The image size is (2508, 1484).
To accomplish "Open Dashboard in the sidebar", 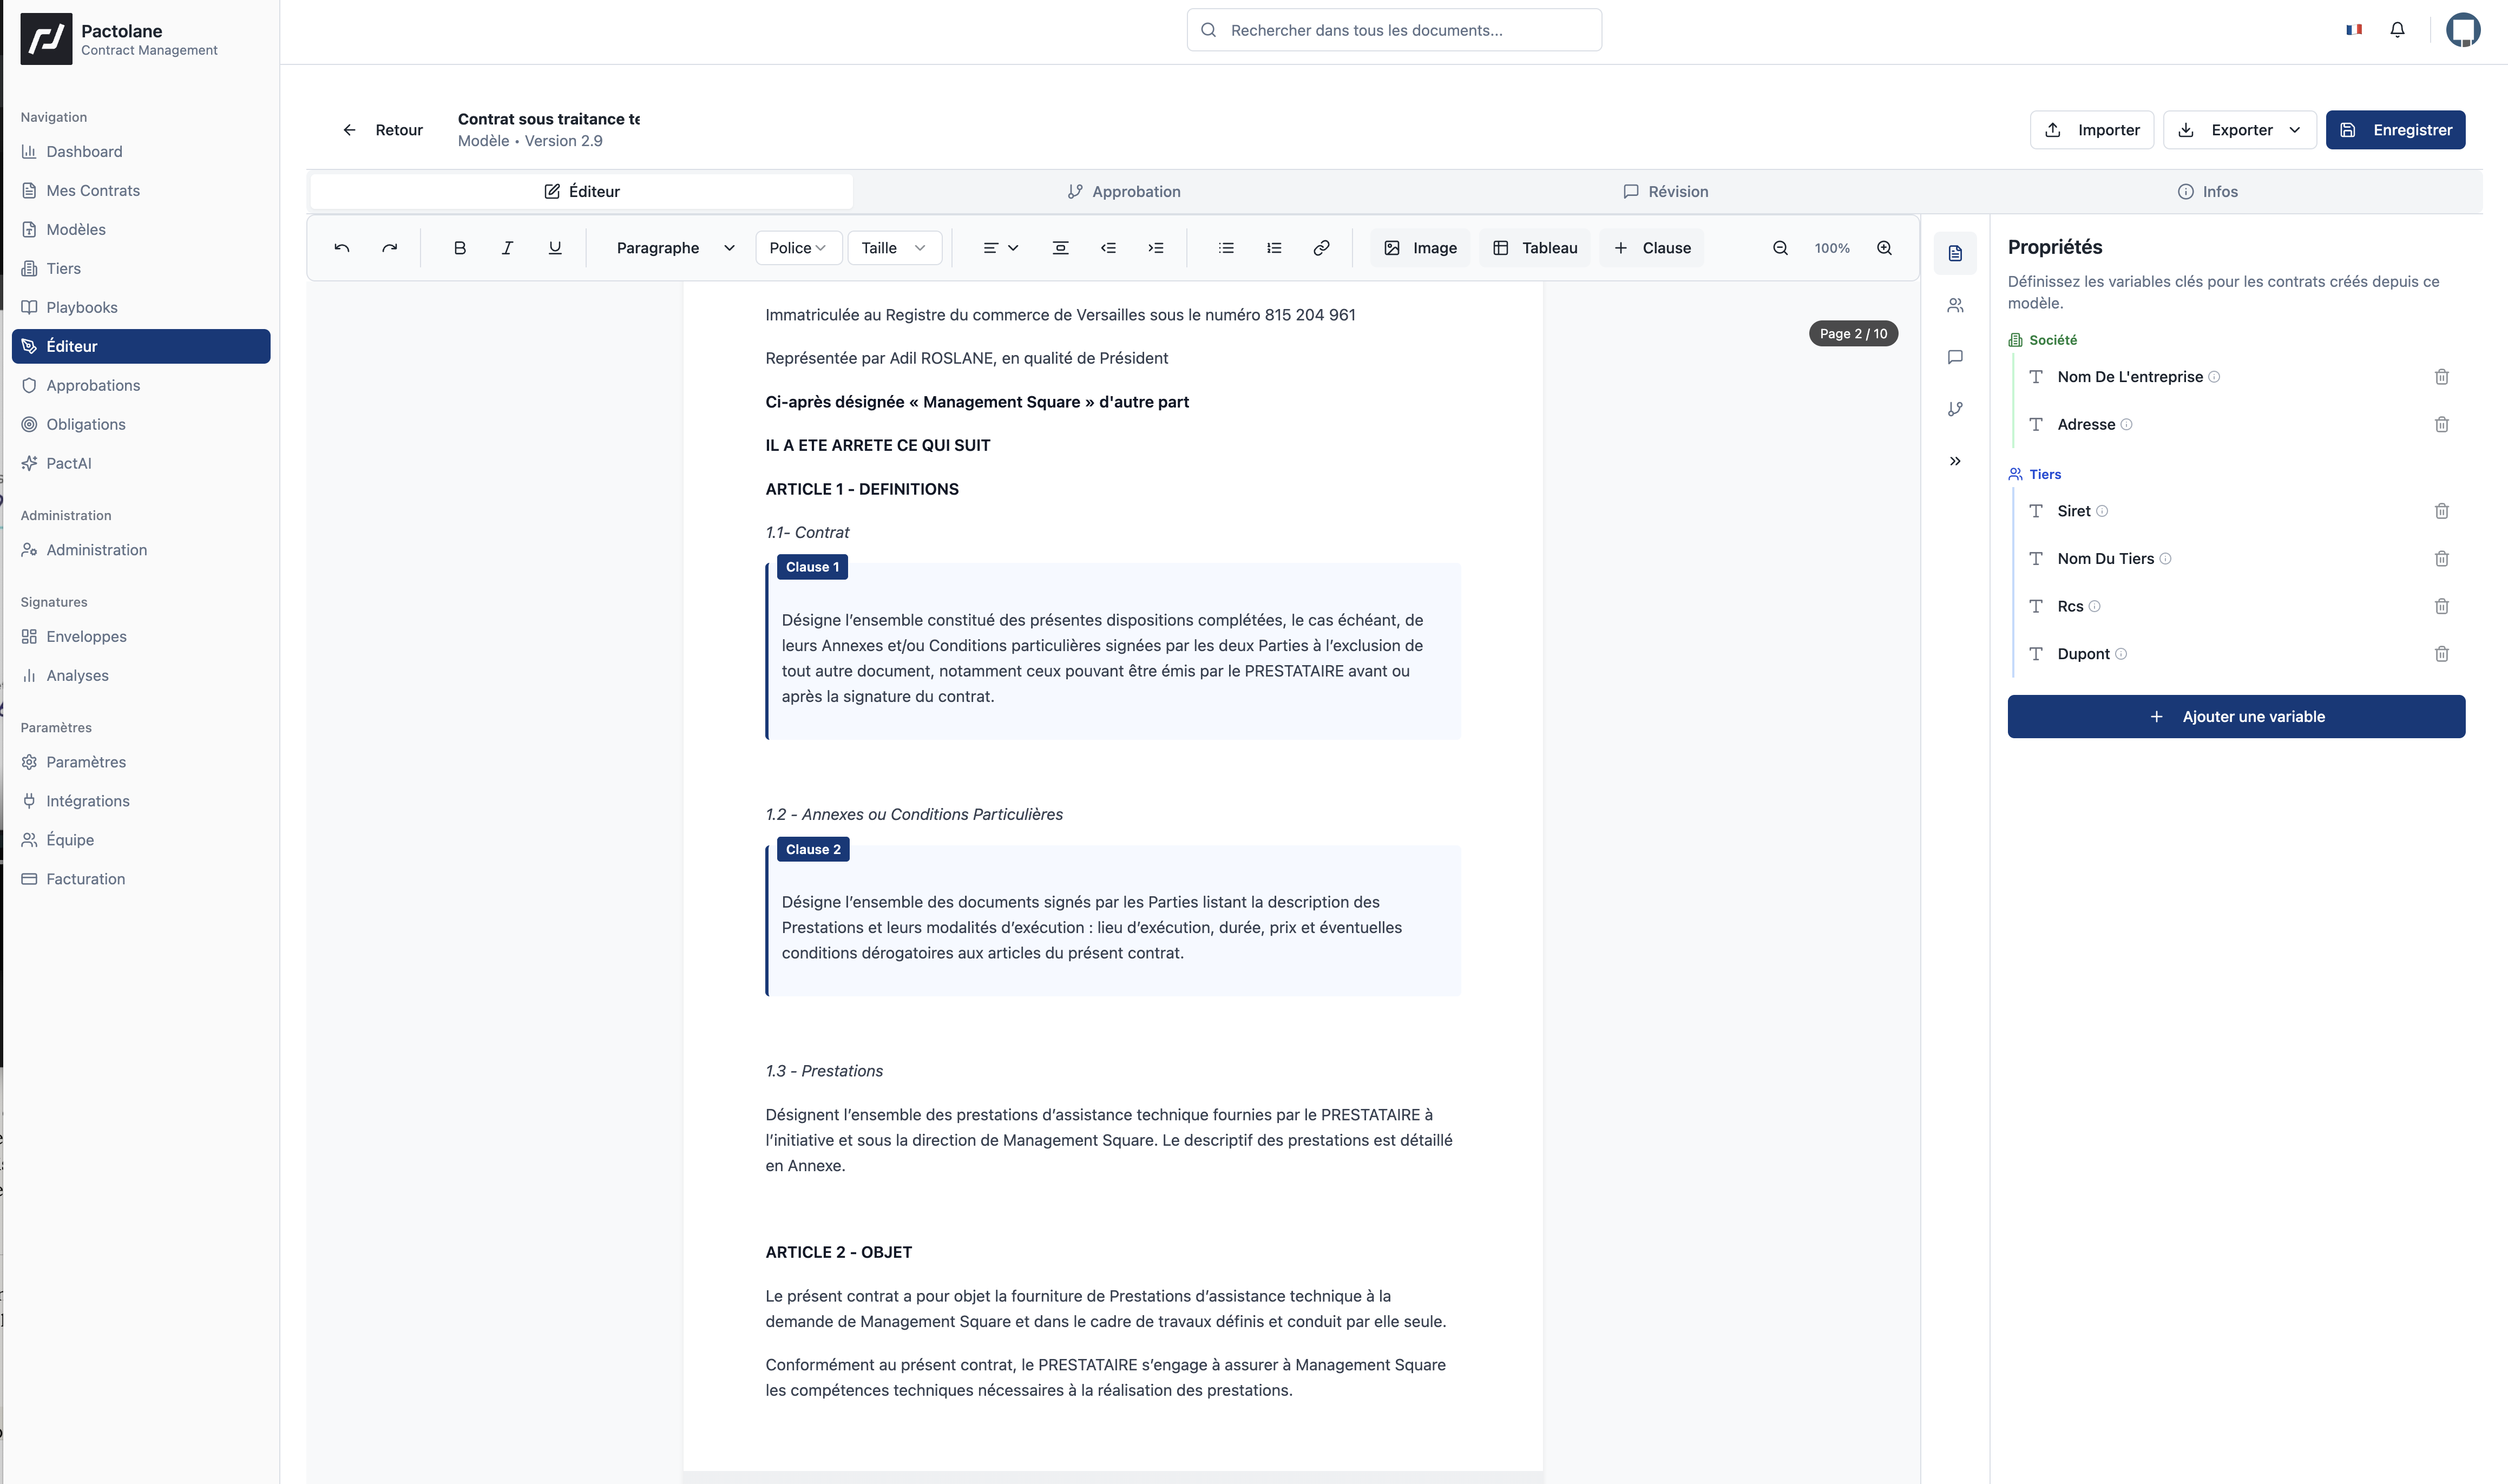I will tap(141, 152).
